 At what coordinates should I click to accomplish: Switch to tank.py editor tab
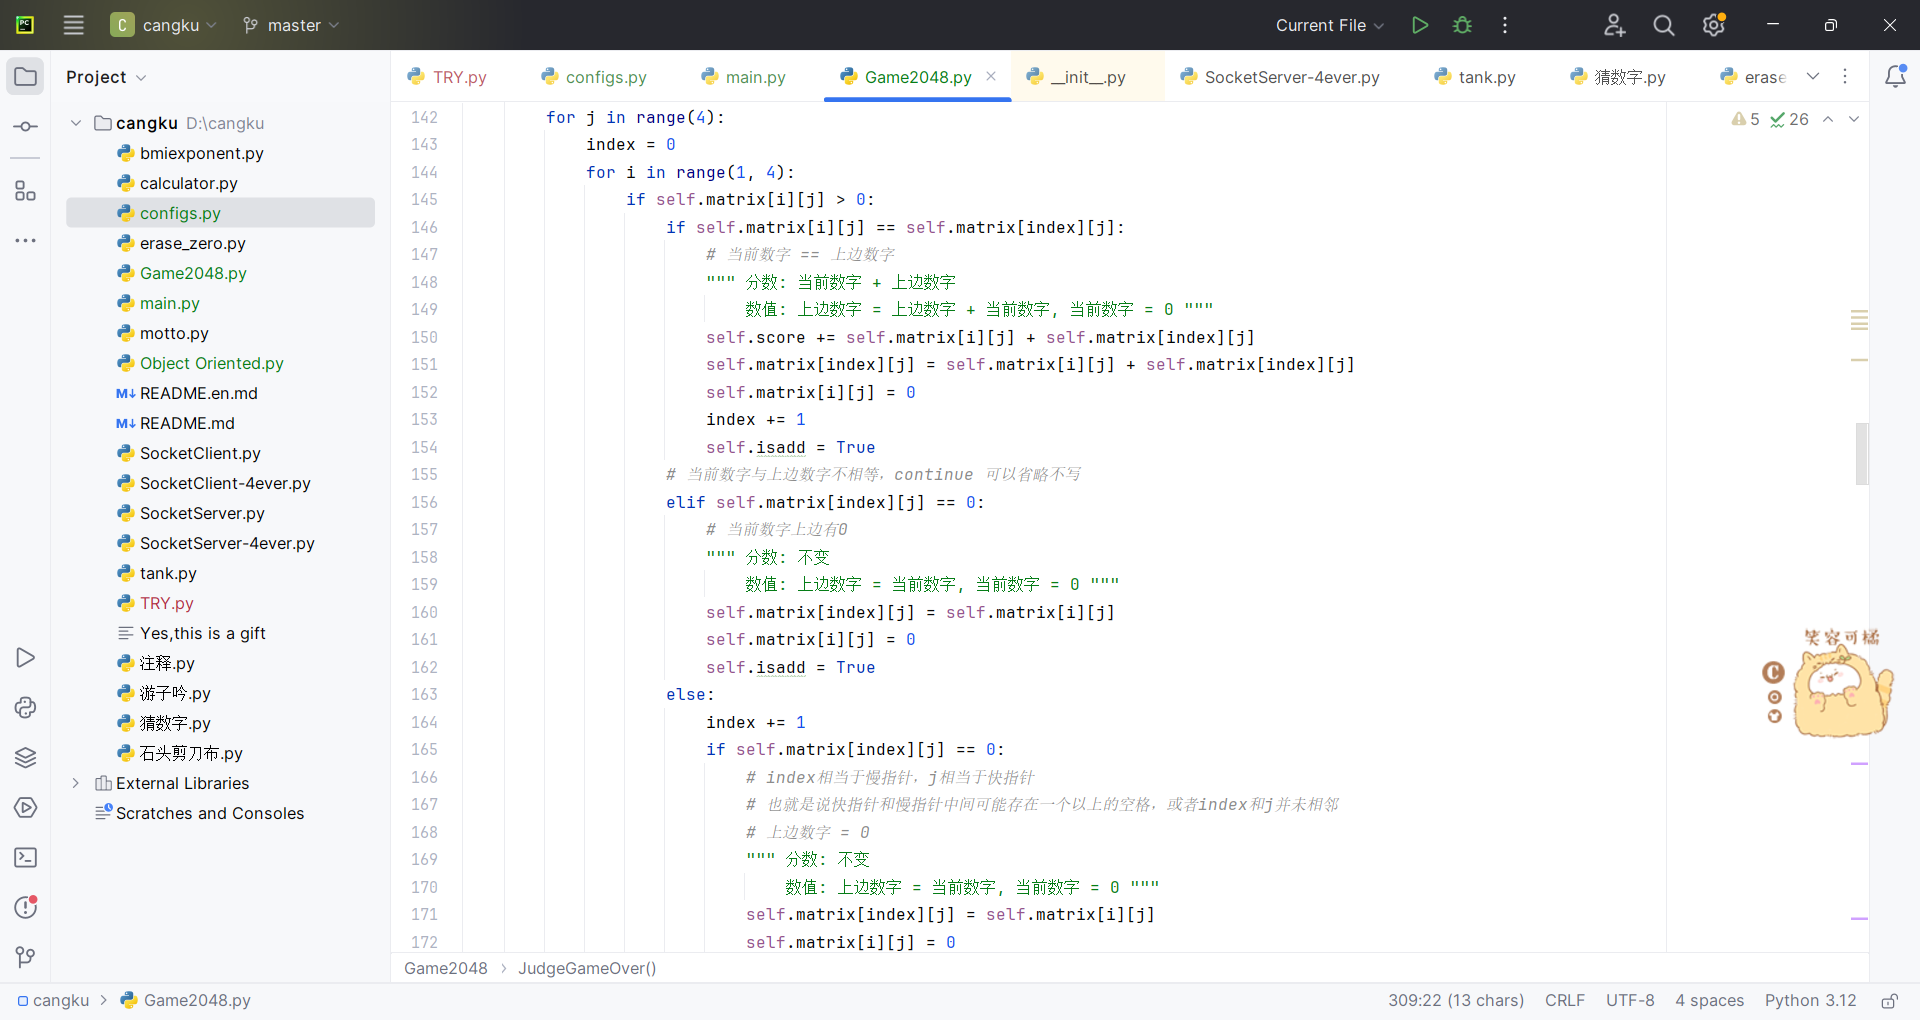click(1475, 77)
